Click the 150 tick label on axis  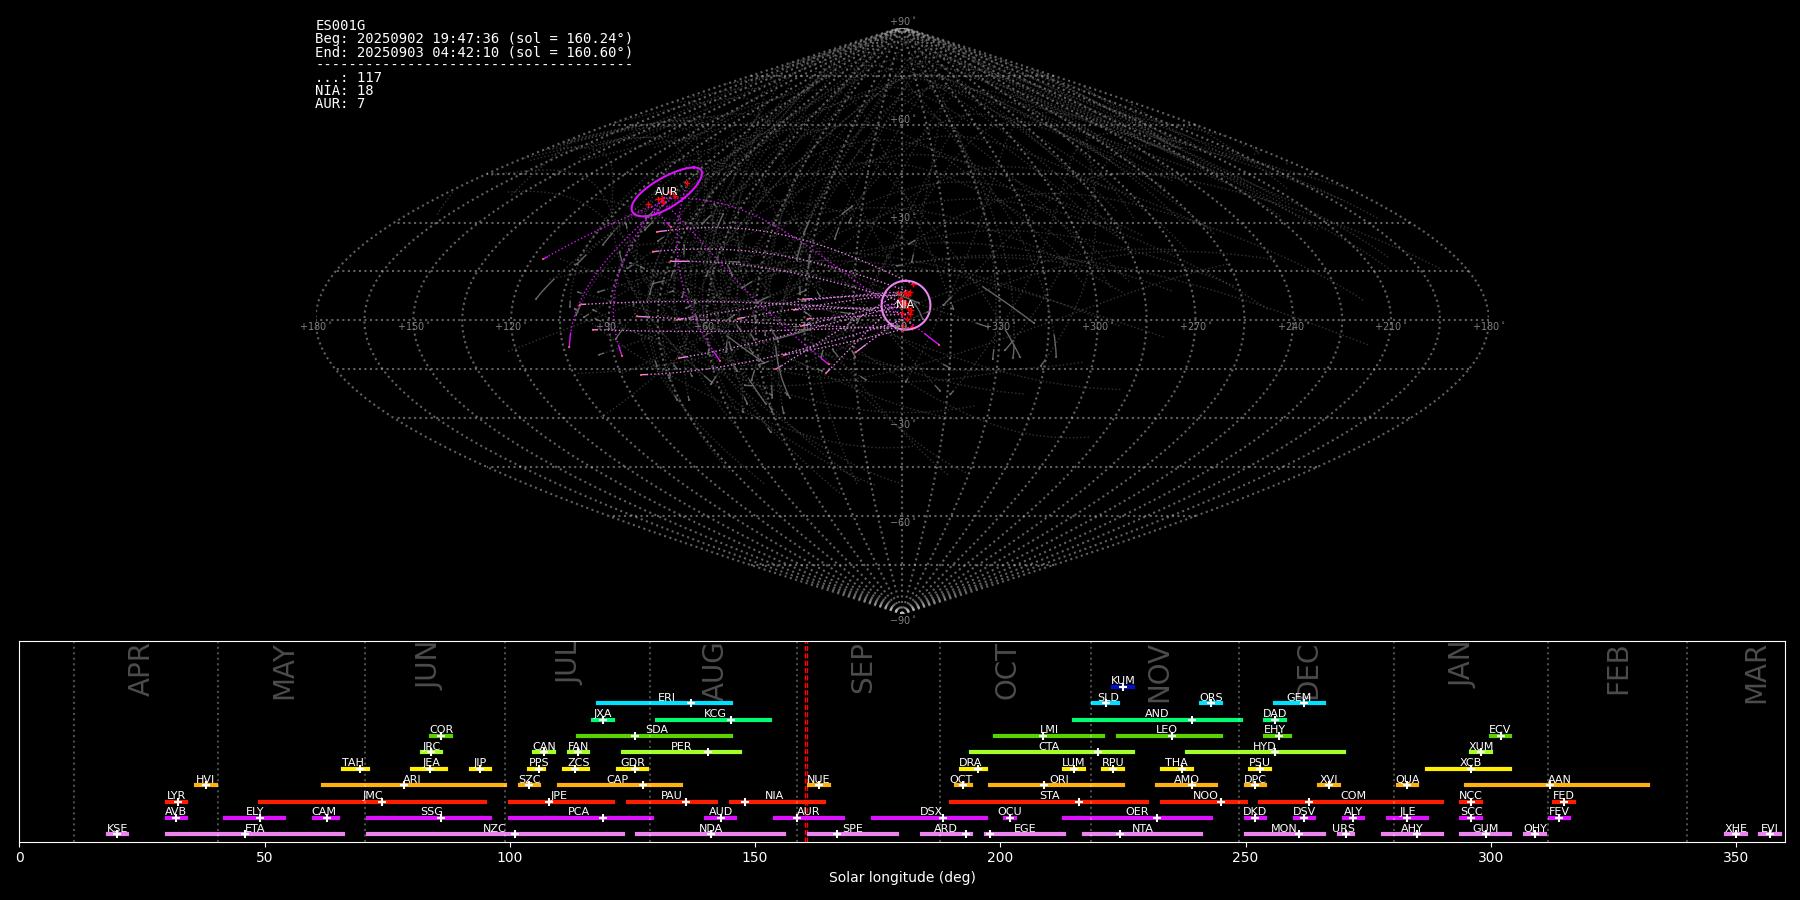coord(755,857)
